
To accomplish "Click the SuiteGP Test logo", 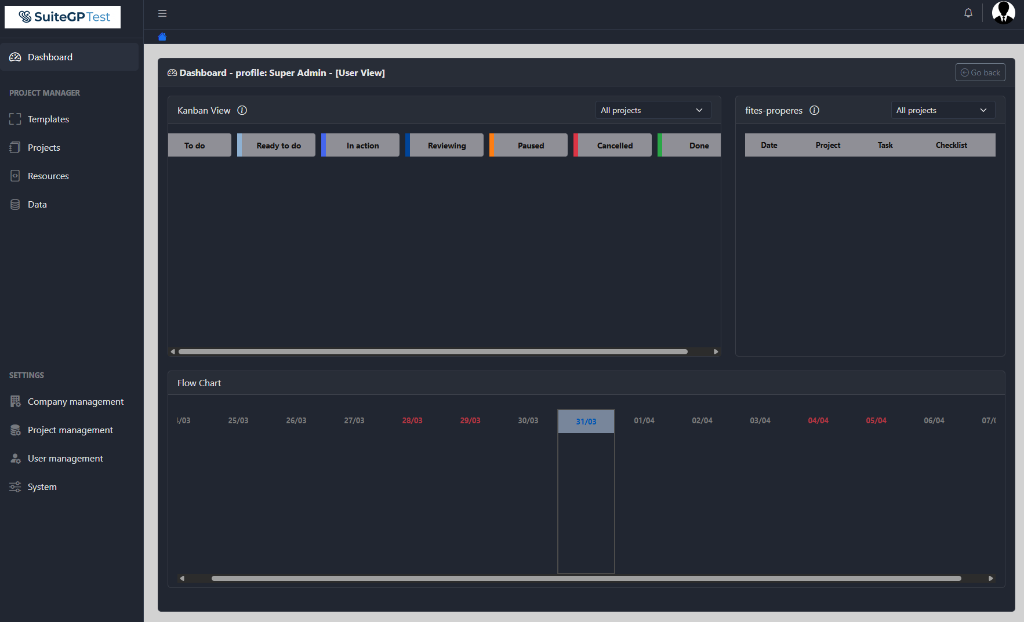I will click(x=62, y=17).
